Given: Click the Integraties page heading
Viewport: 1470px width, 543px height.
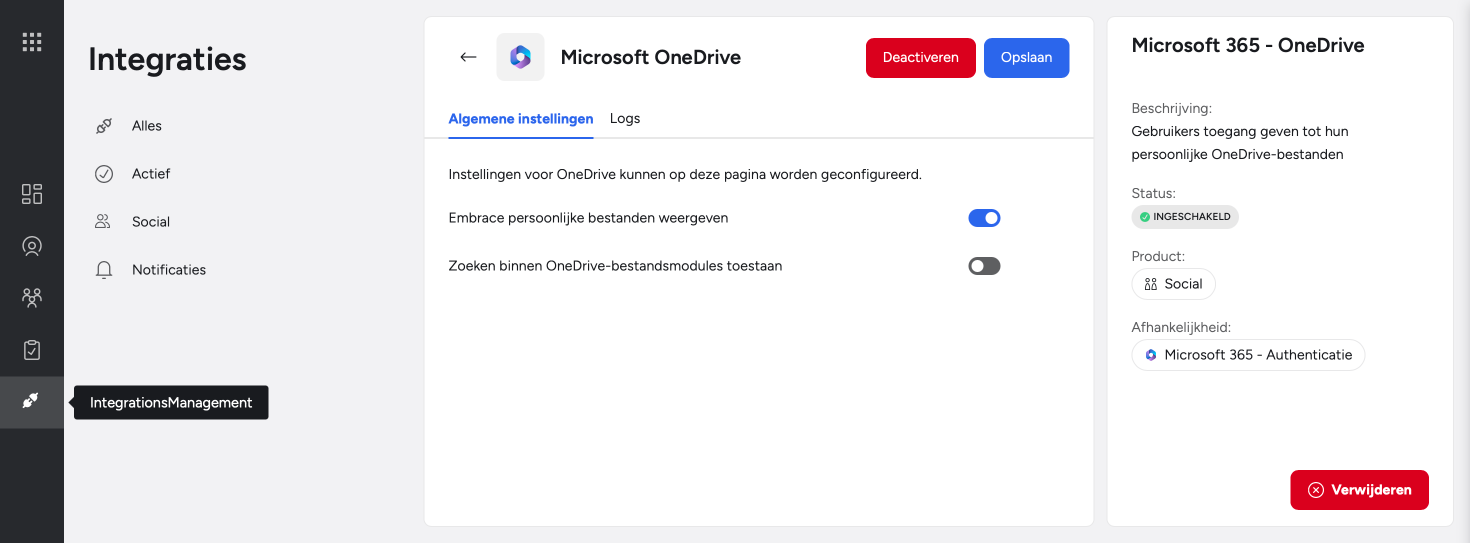Looking at the screenshot, I should click(167, 60).
